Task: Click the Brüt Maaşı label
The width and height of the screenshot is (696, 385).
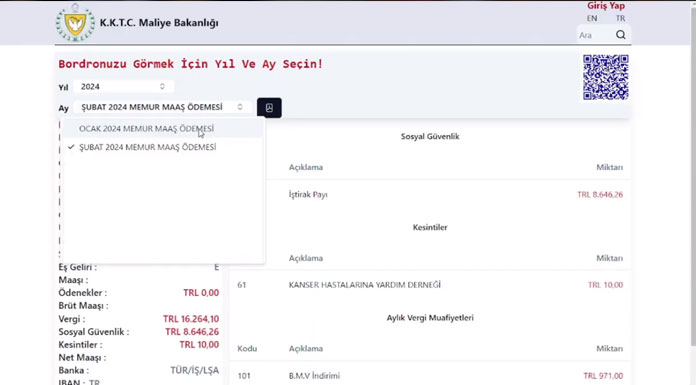Action: click(83, 306)
